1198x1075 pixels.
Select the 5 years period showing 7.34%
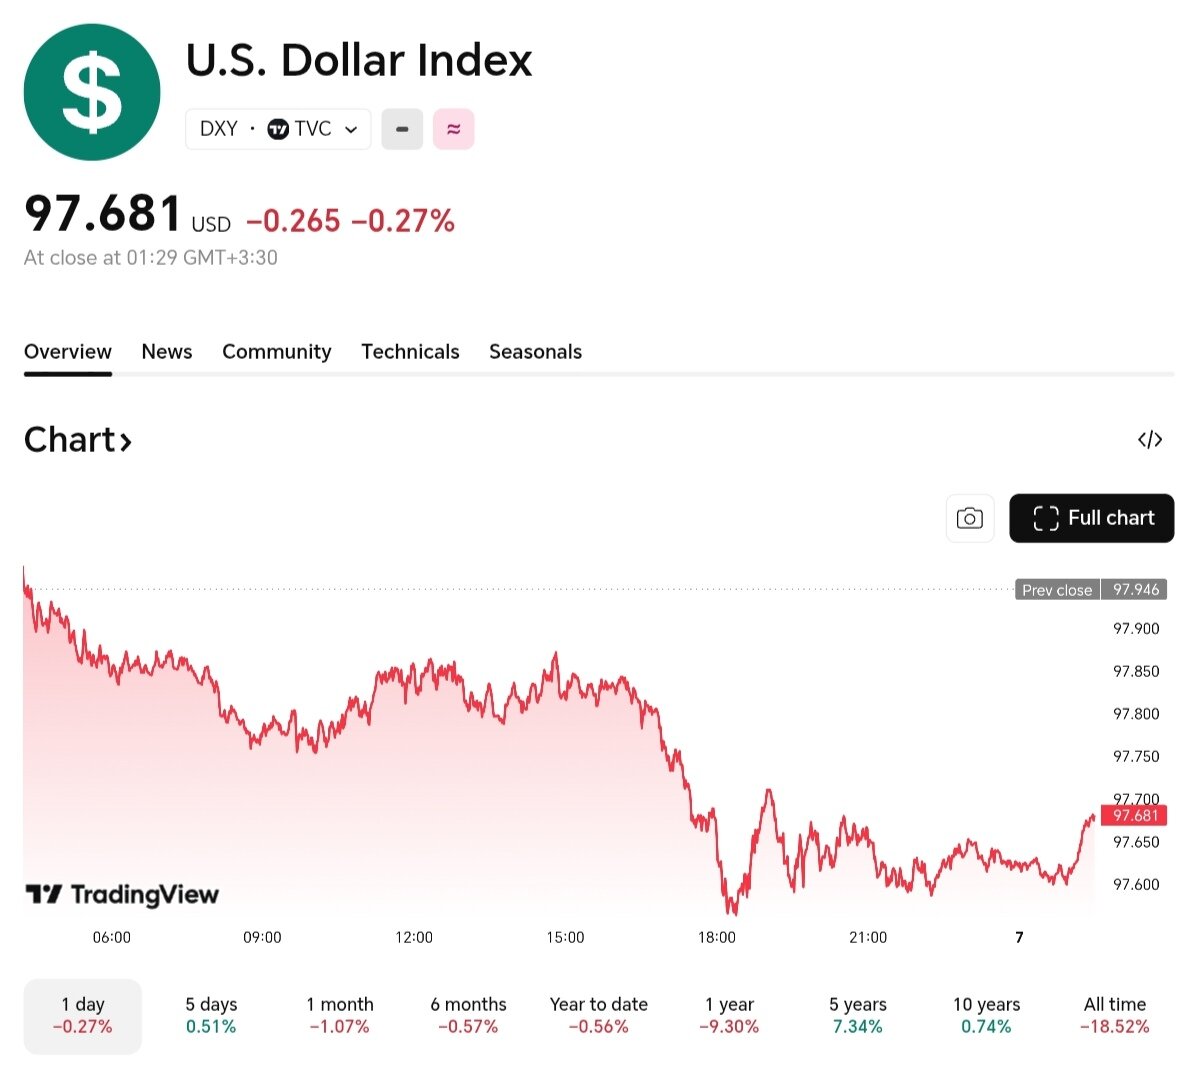tap(857, 1016)
